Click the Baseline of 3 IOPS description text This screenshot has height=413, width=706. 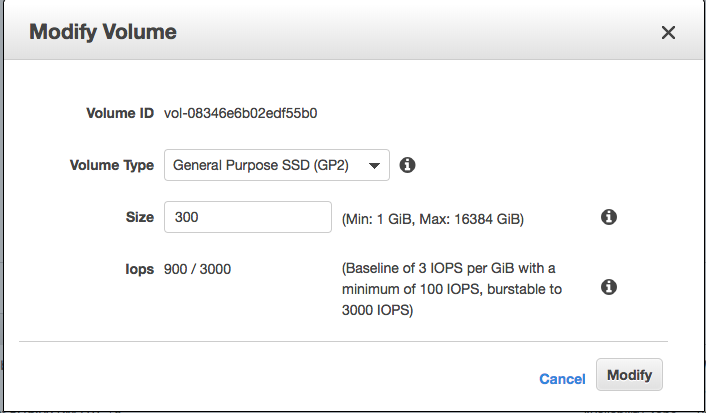click(x=448, y=269)
